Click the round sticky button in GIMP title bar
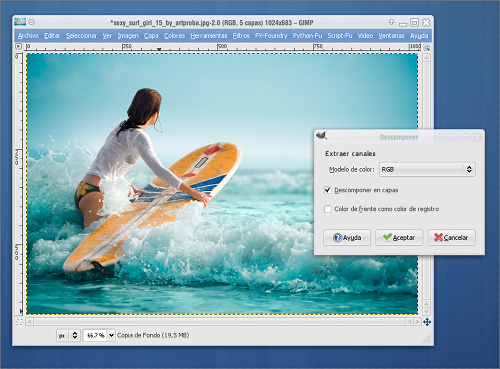The image size is (500, 369). pyautogui.click(x=31, y=22)
